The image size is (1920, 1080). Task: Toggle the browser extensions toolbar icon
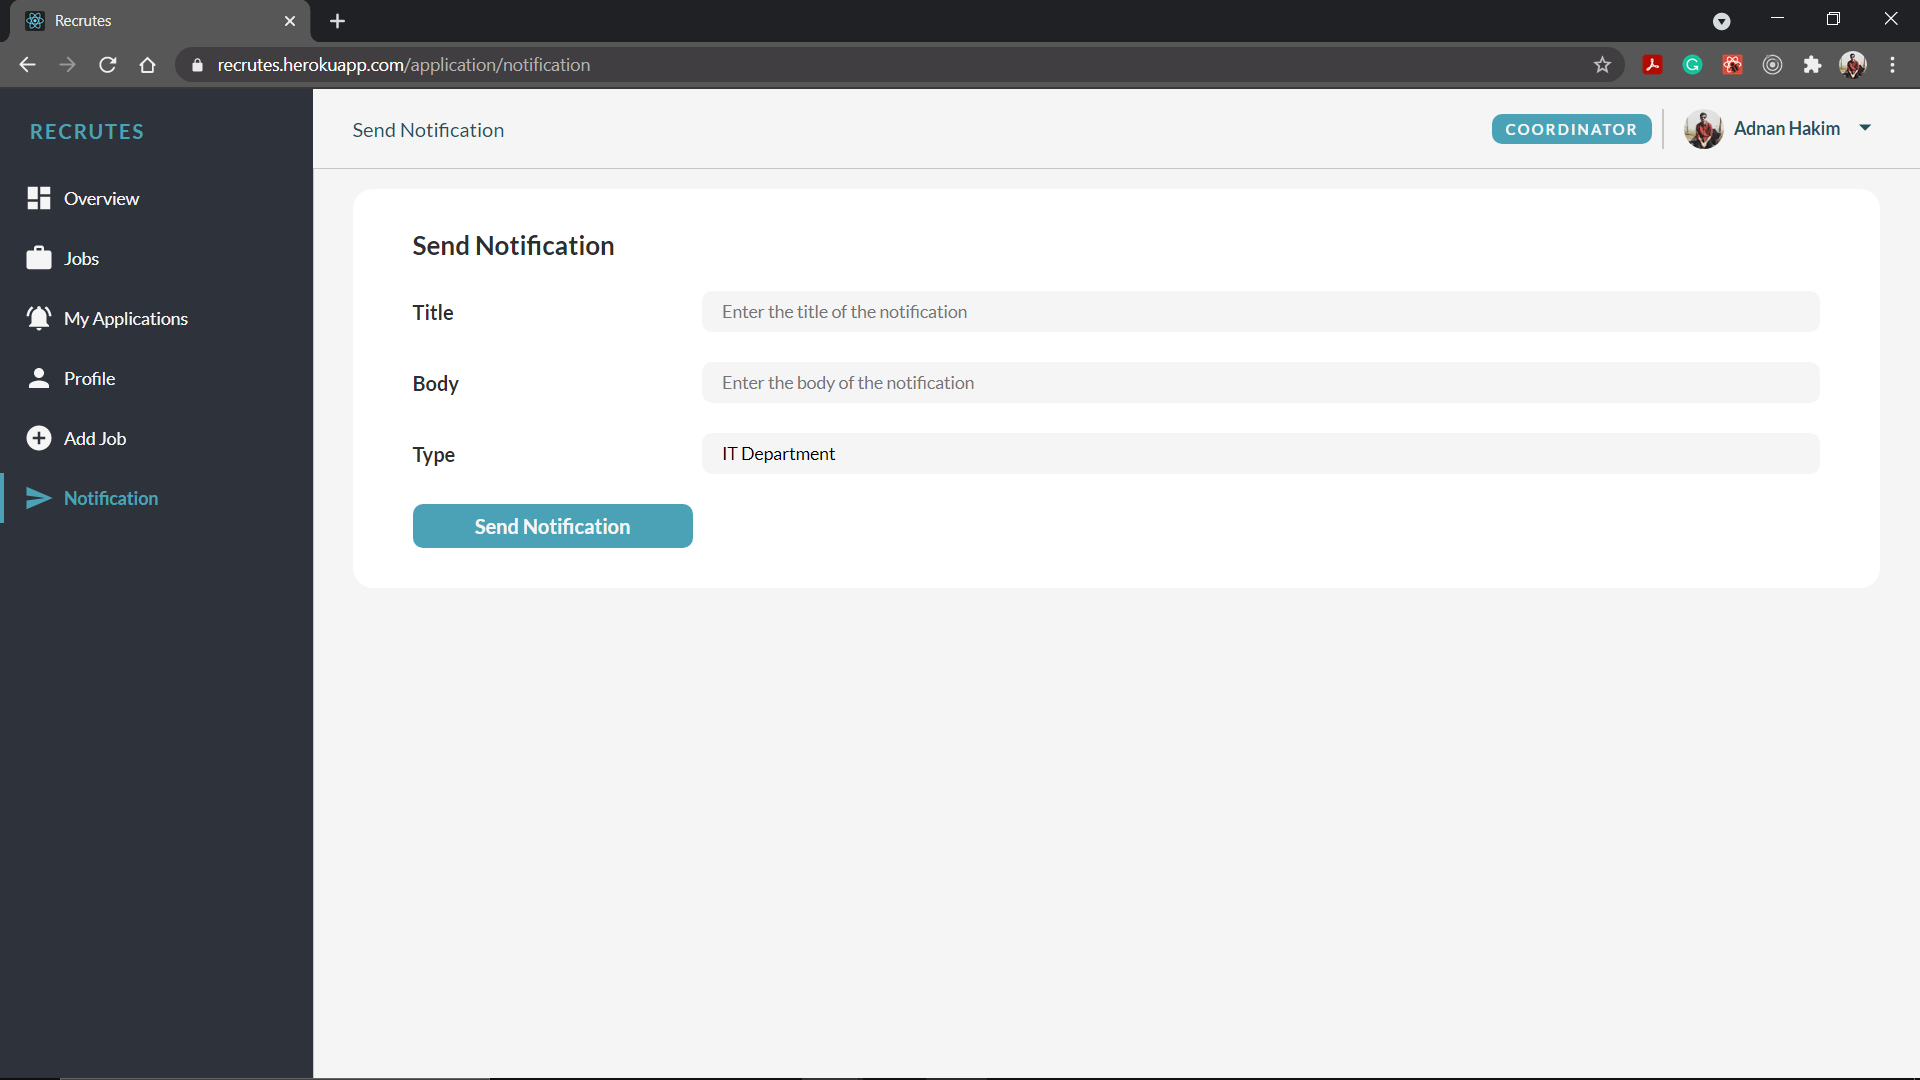[1812, 63]
